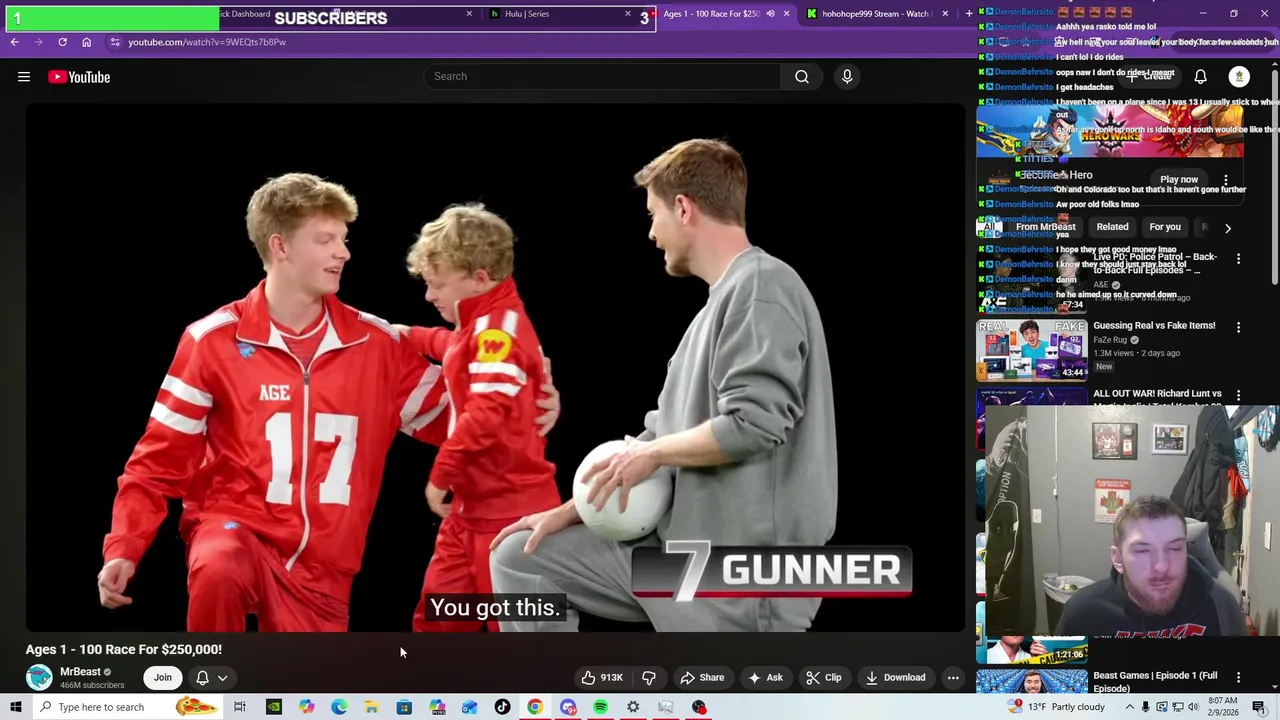Screen dimensions: 1280x720
Task: View site information icon in address bar
Action: (x=115, y=42)
